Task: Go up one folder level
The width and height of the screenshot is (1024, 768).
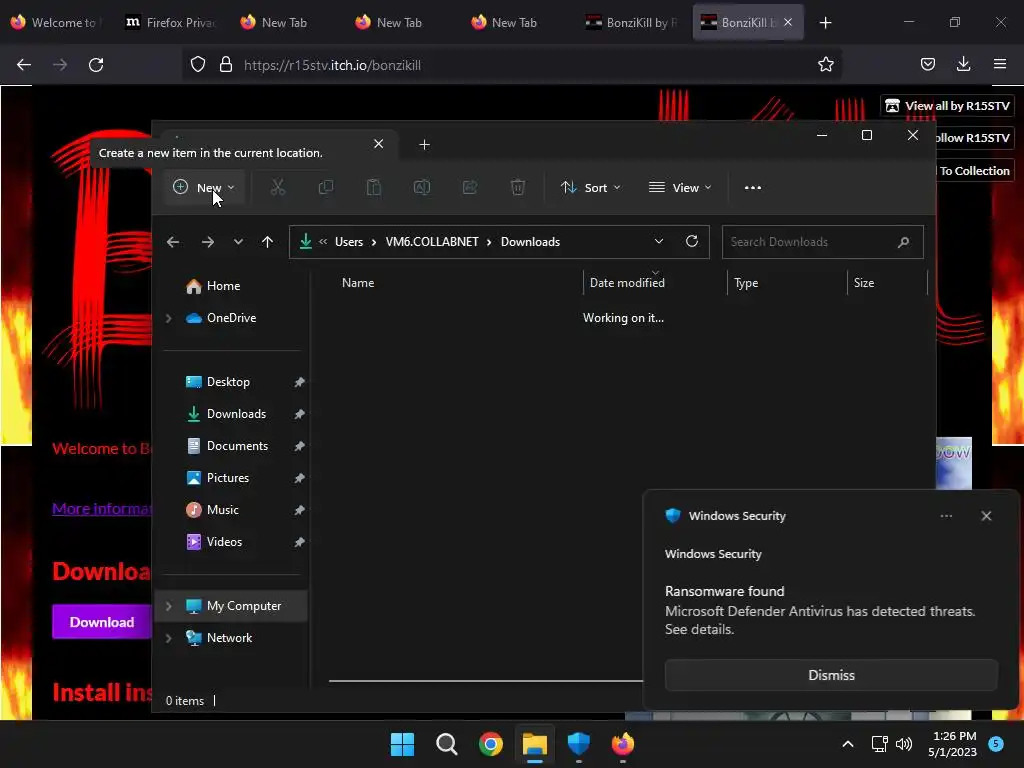Action: [x=267, y=242]
